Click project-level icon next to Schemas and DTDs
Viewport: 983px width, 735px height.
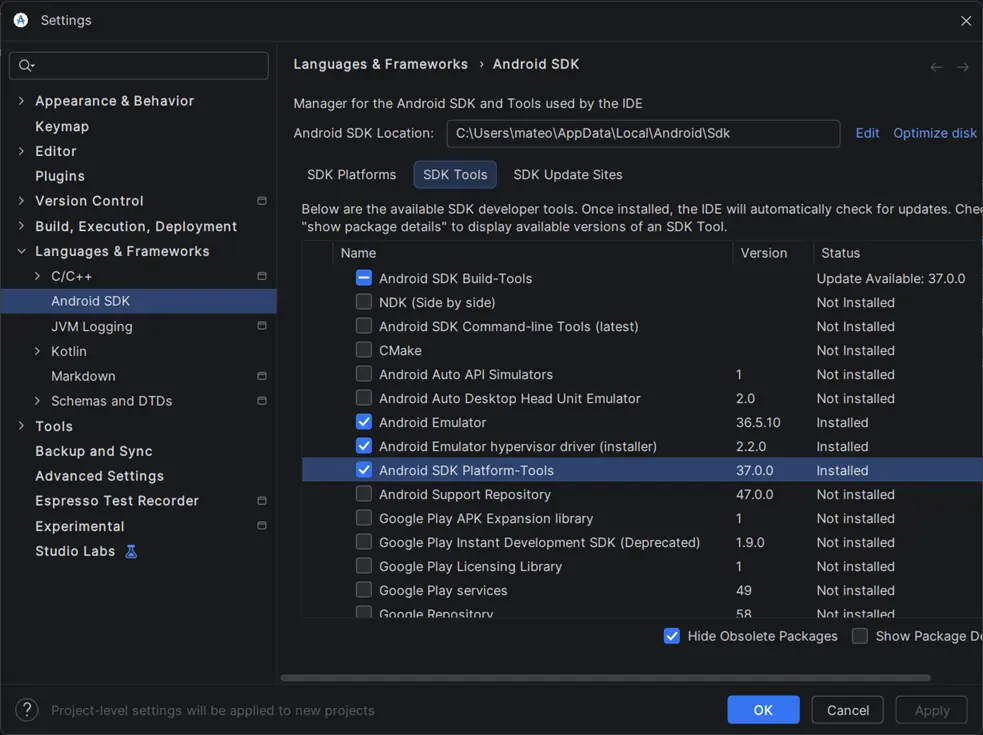[262, 400]
